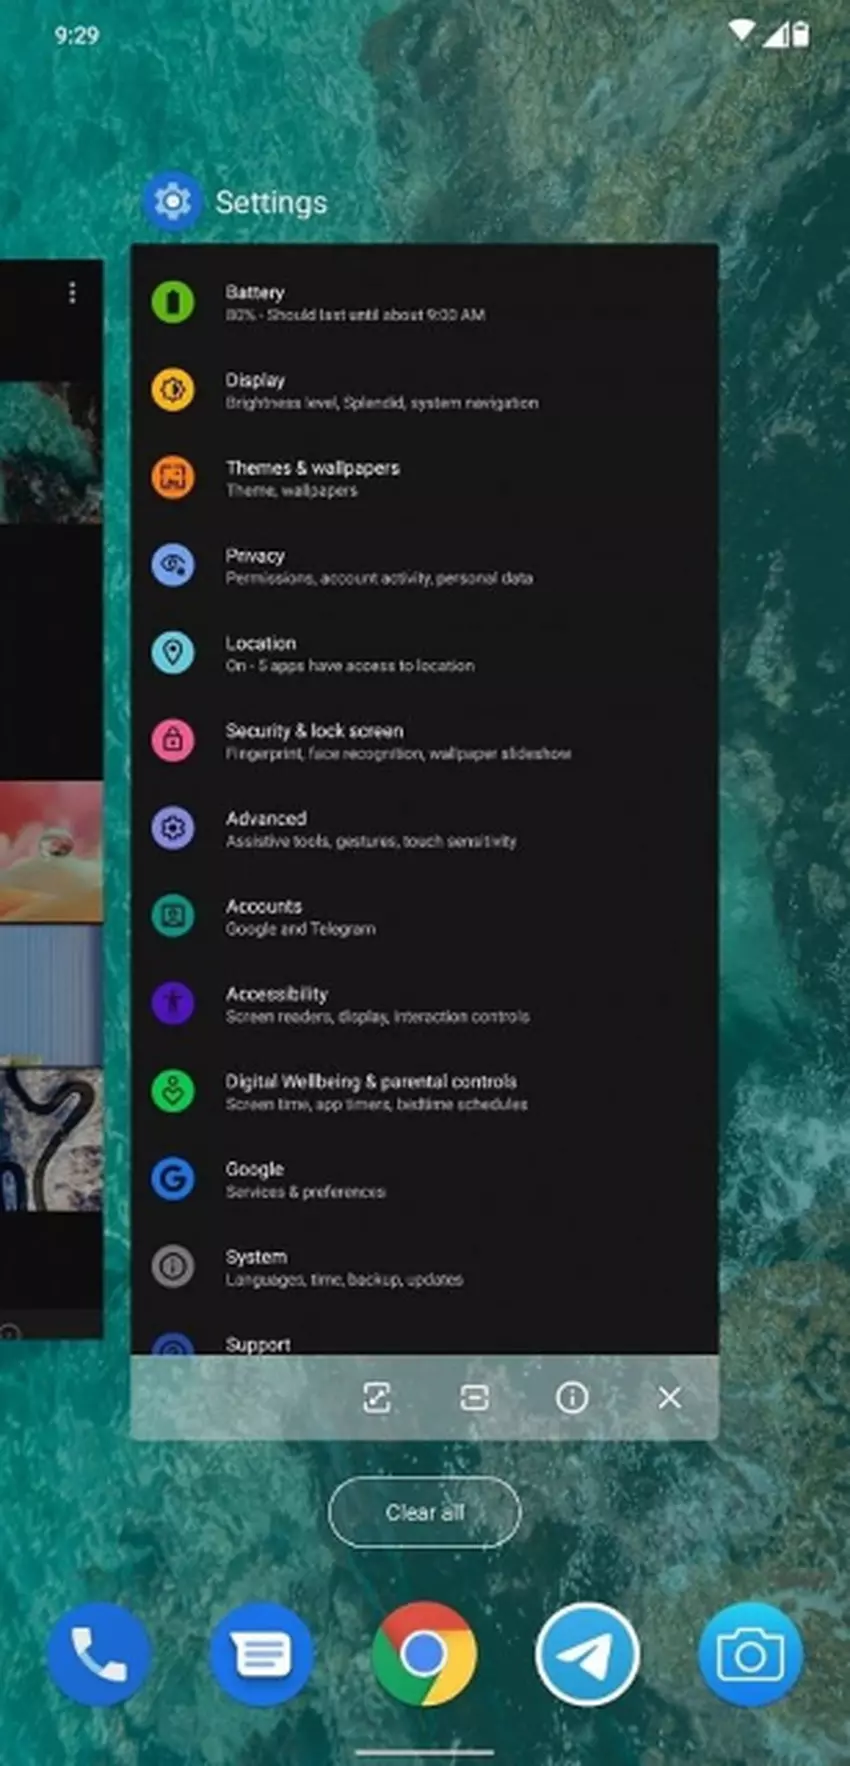
Task: Tap the Location settings entry
Action: (349, 653)
